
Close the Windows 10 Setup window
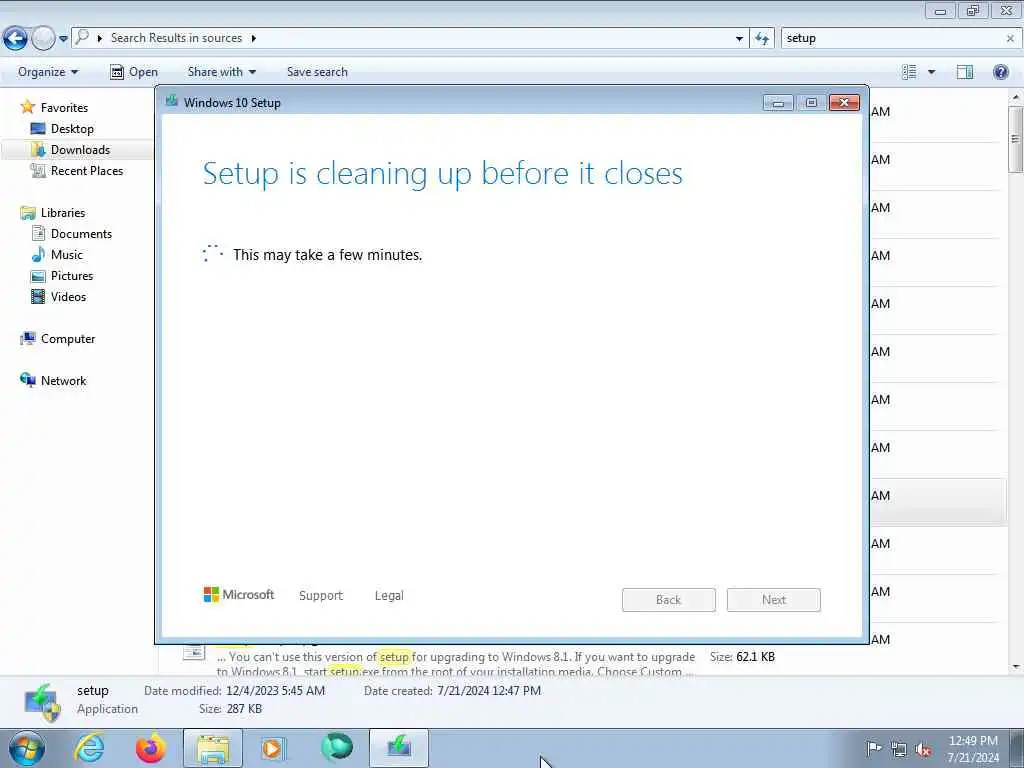[x=844, y=103]
